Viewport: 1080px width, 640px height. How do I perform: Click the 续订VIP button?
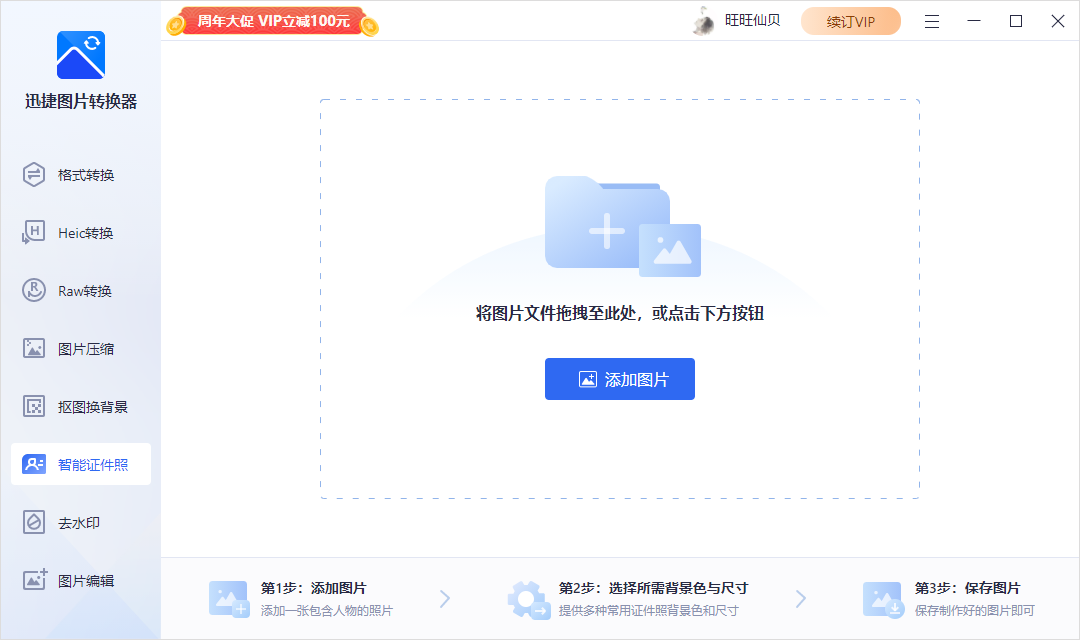click(850, 21)
